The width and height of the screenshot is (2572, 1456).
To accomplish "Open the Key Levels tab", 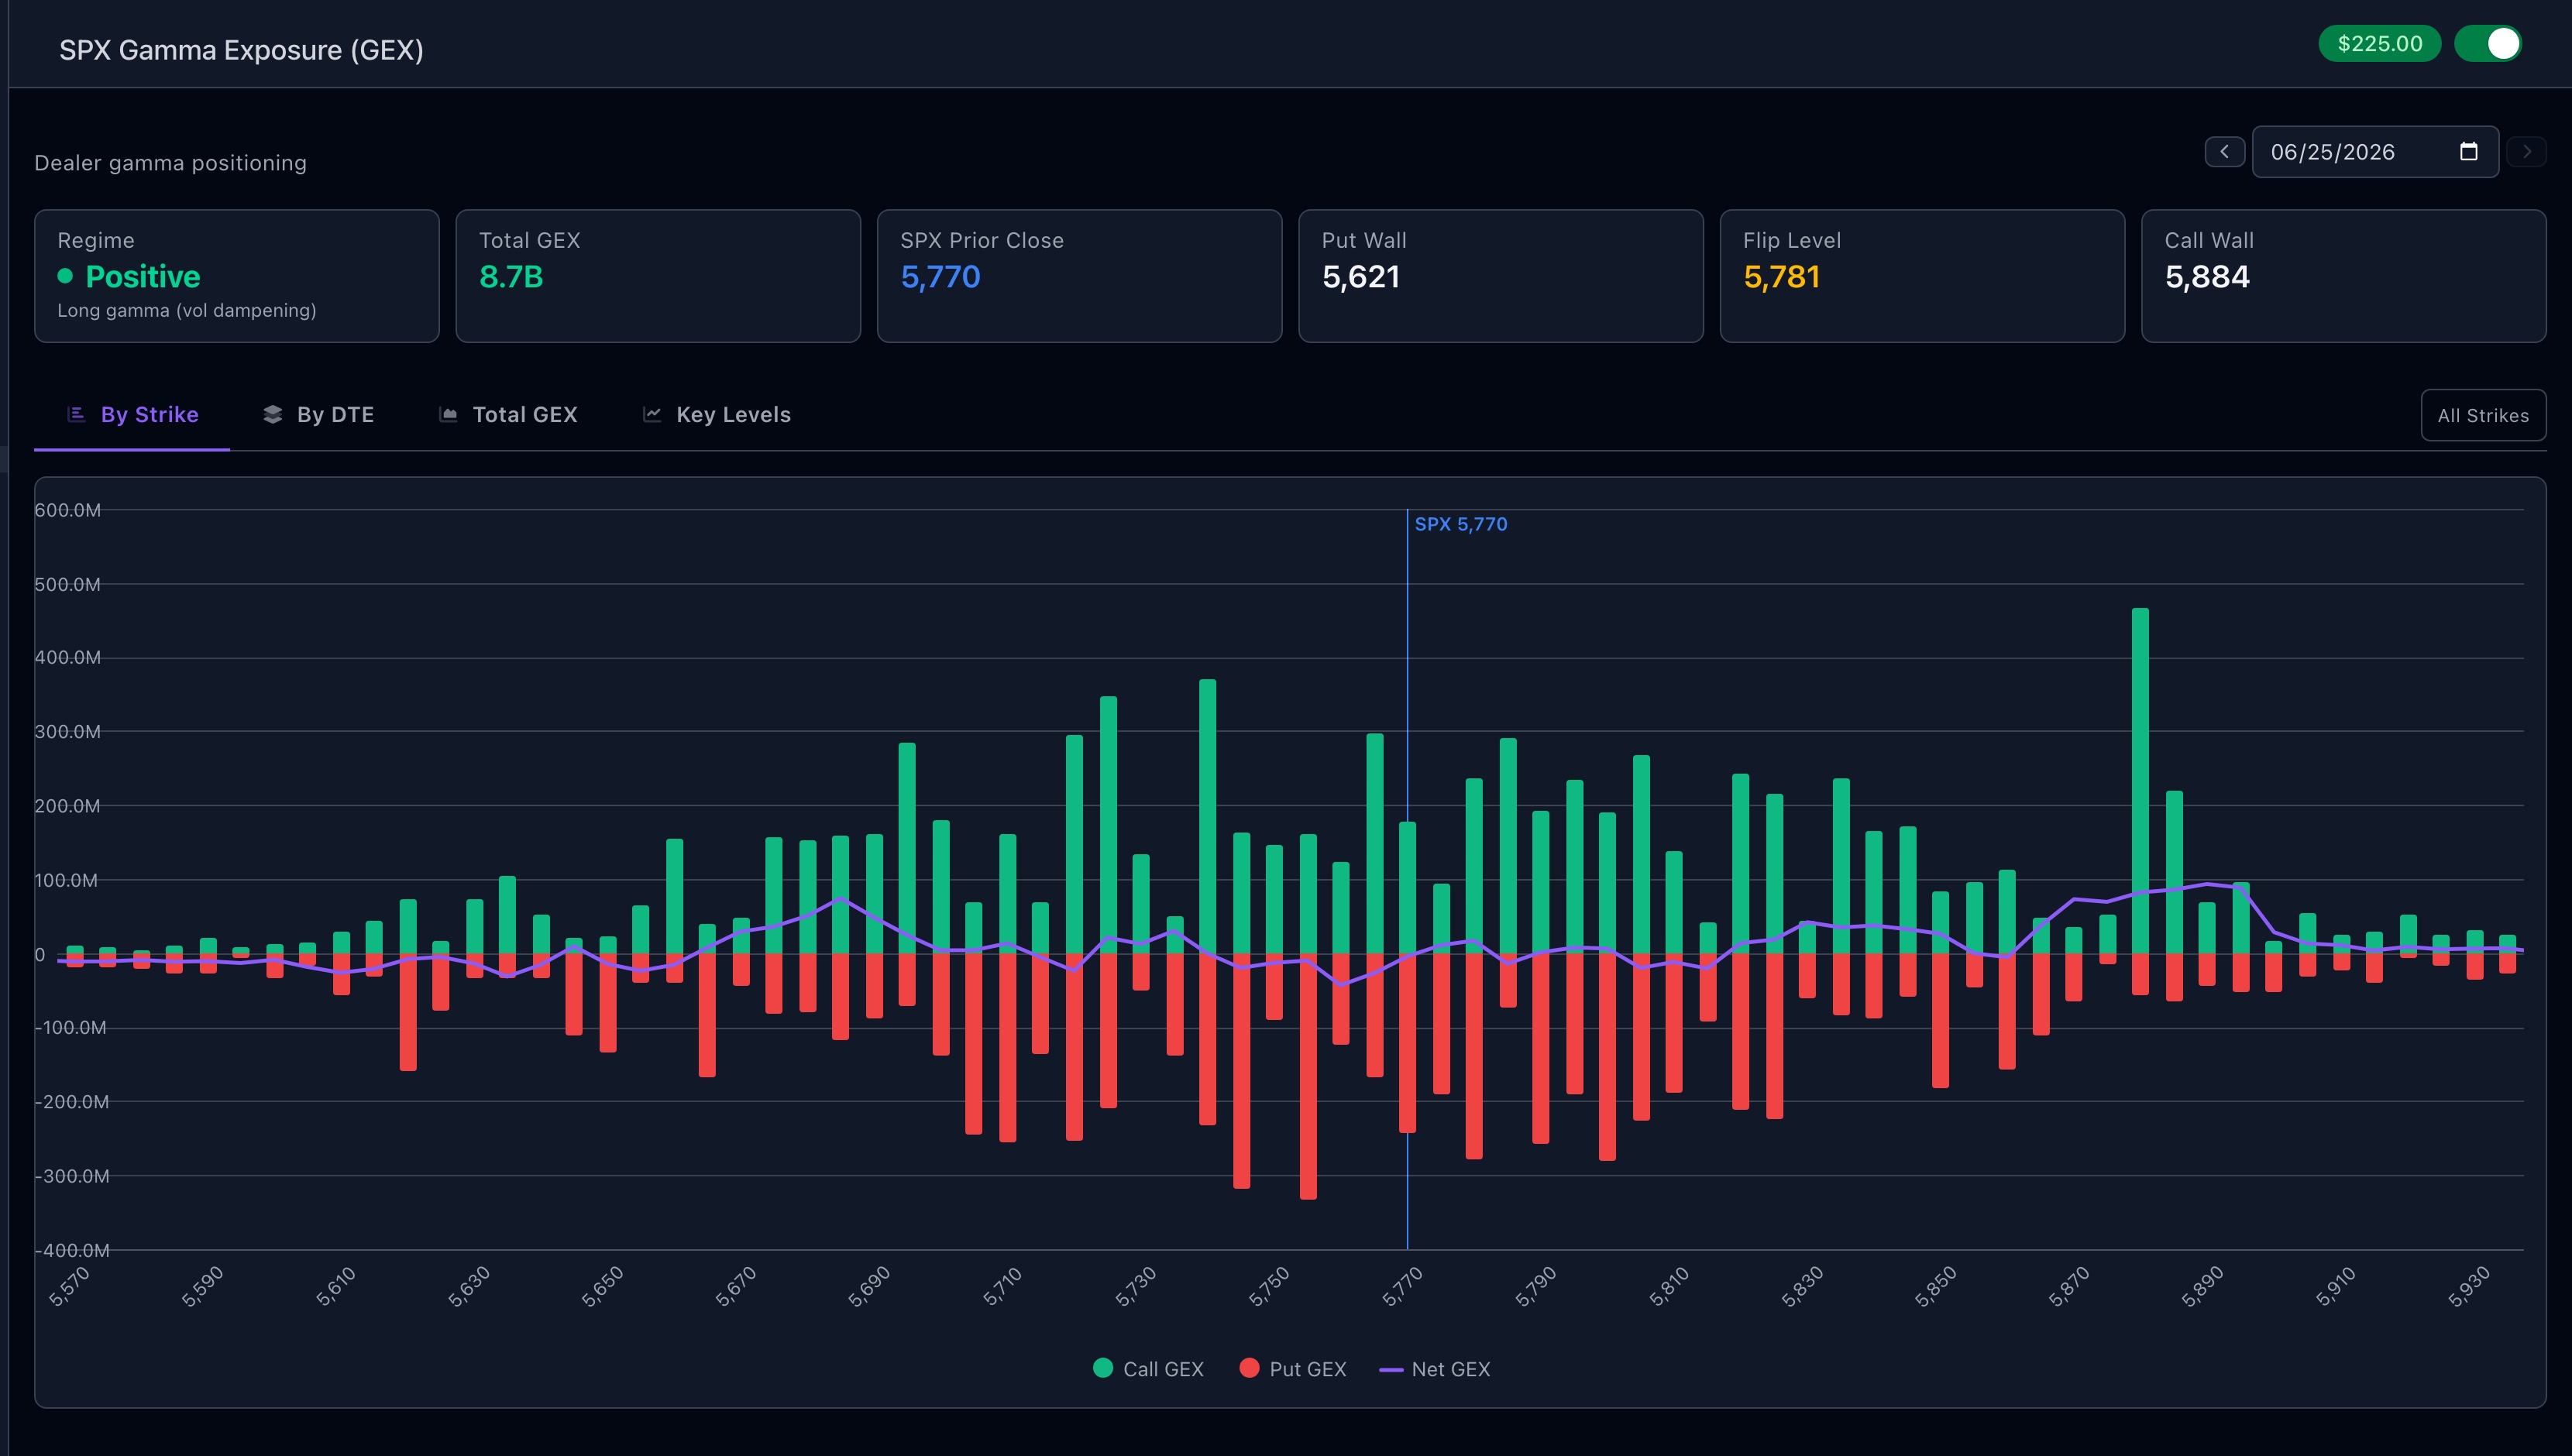I will (716, 415).
